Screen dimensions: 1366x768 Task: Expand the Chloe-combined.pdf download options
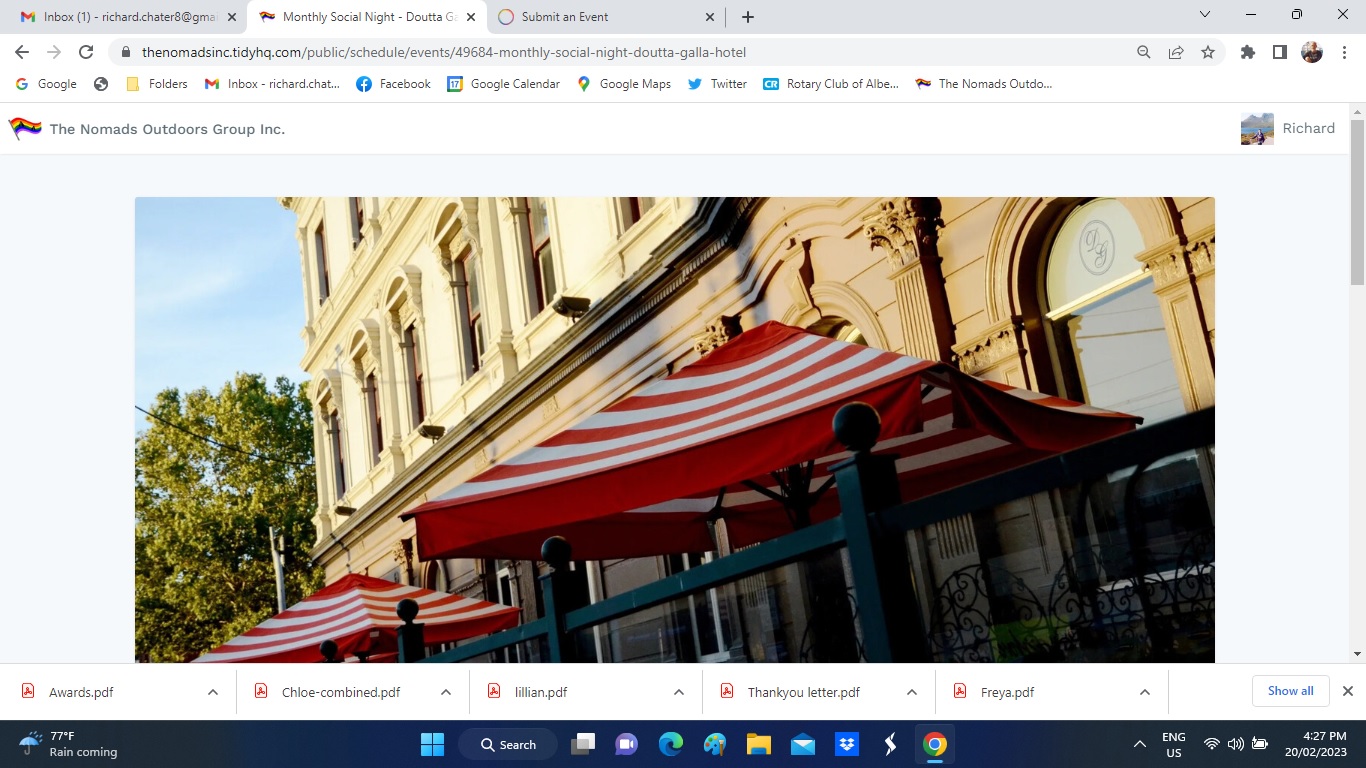pyautogui.click(x=446, y=692)
